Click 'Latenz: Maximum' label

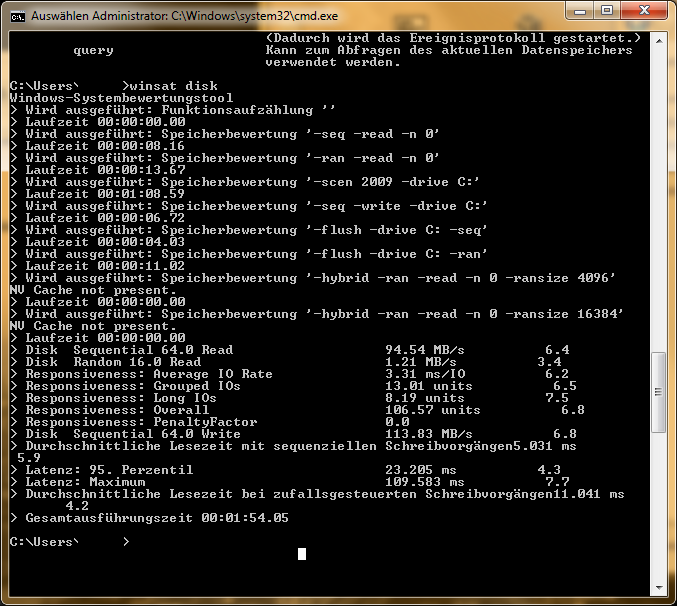[x=85, y=482]
